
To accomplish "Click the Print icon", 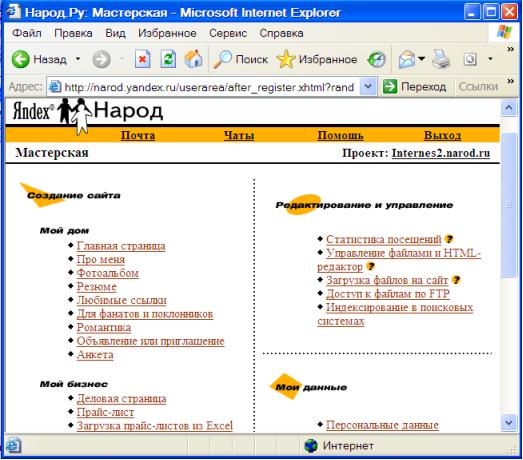I will point(441,59).
